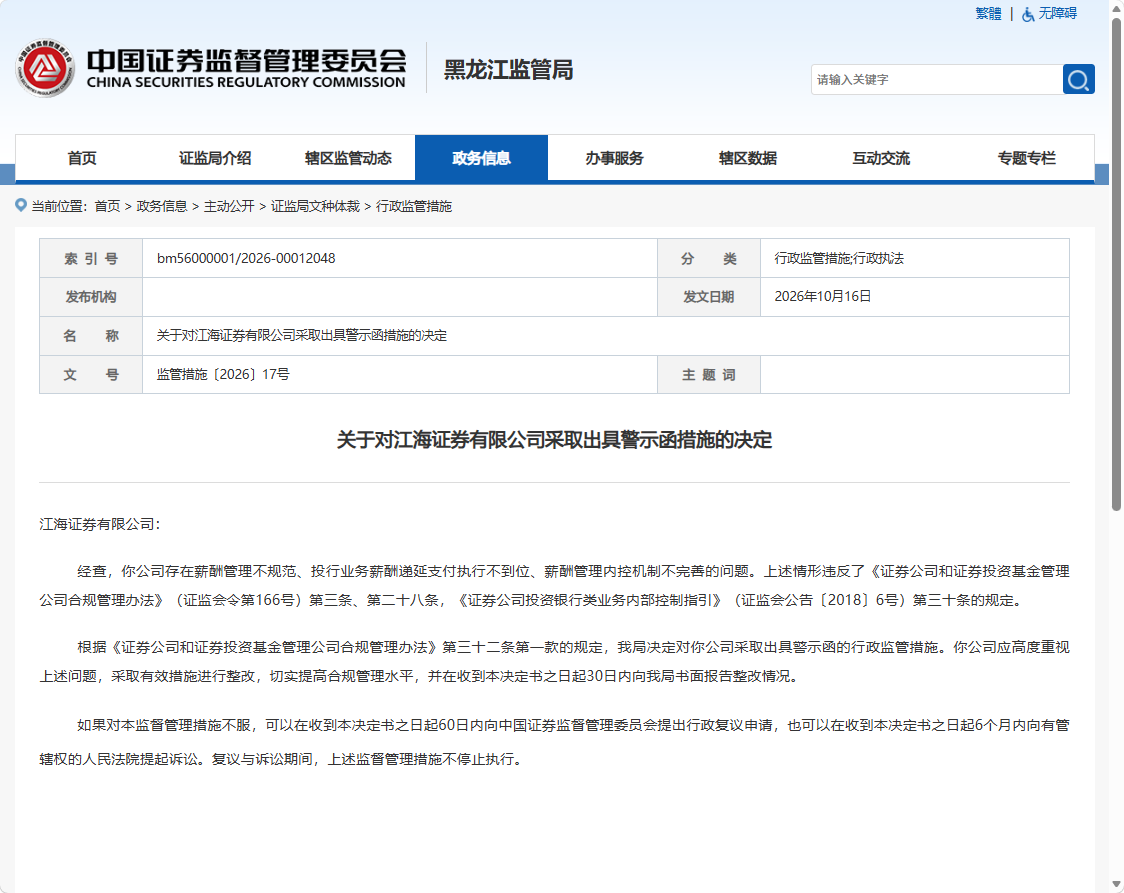This screenshot has height=893, width=1124.
Task: Open the 办事服务 menu tab
Action: tap(614, 158)
